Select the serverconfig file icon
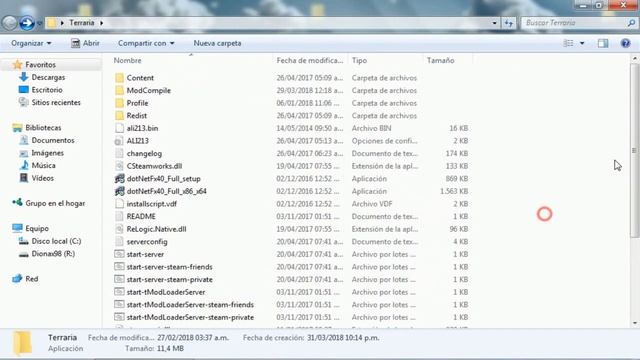640x360 pixels. (x=119, y=242)
